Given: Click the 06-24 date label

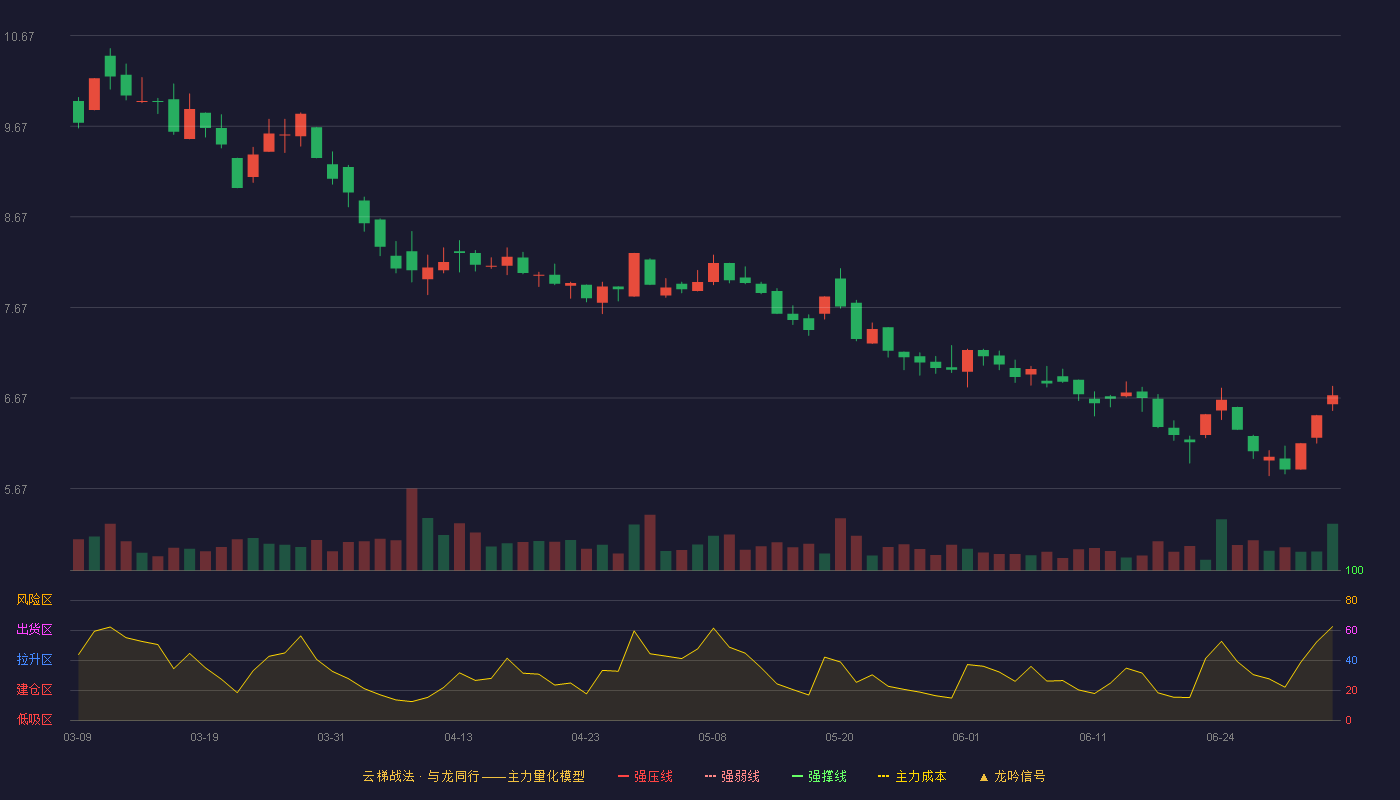Looking at the screenshot, I should 1220,737.
